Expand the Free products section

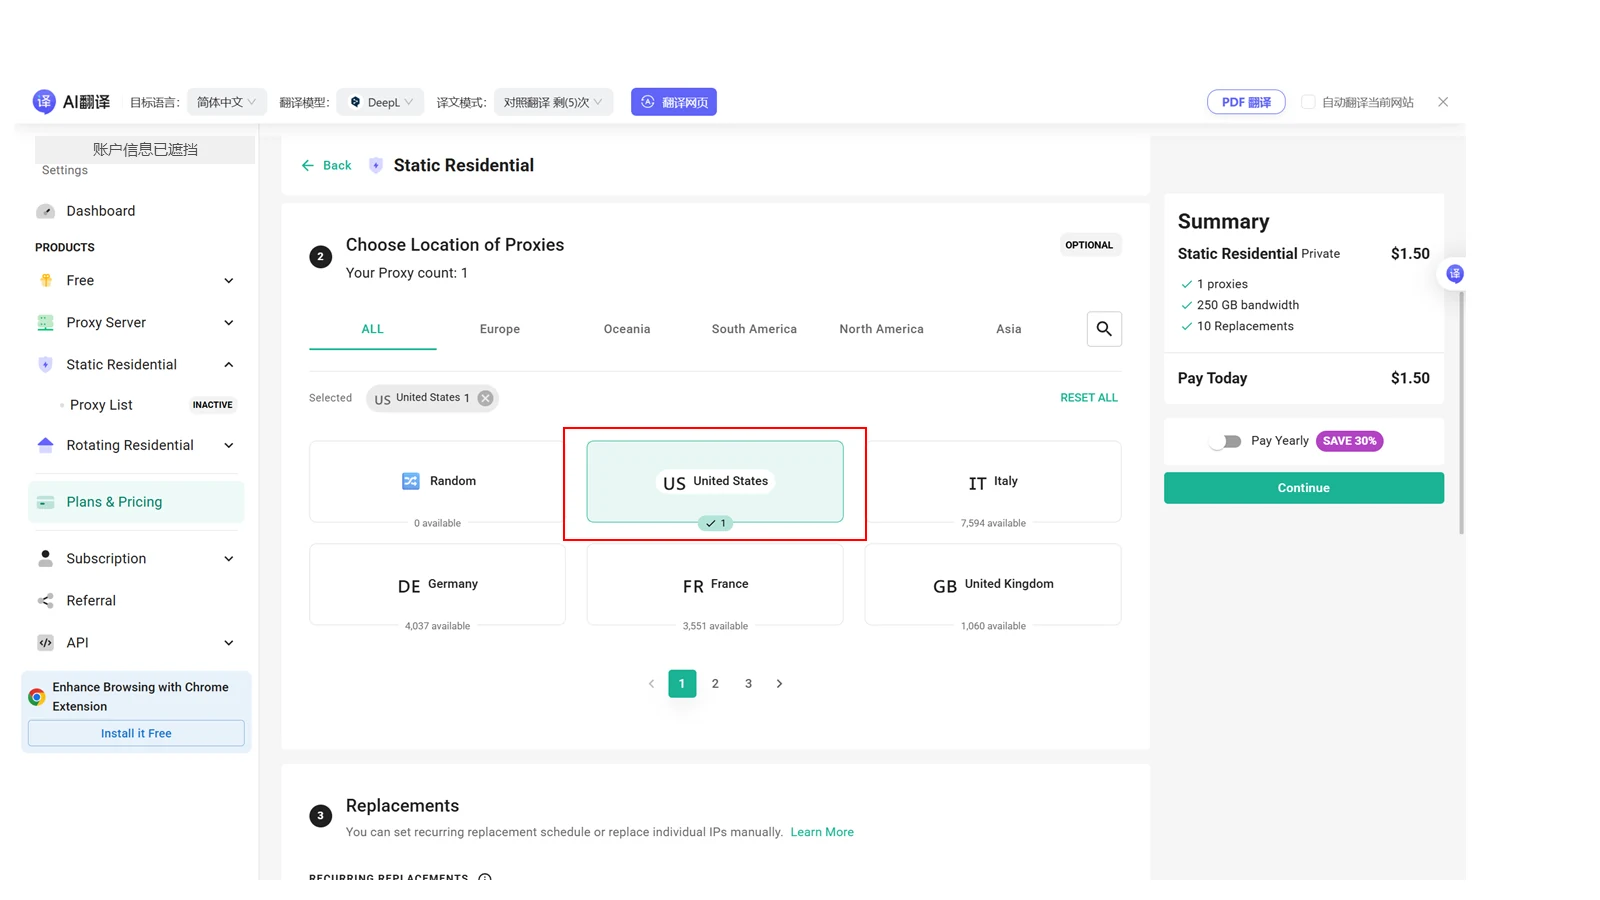[229, 281]
